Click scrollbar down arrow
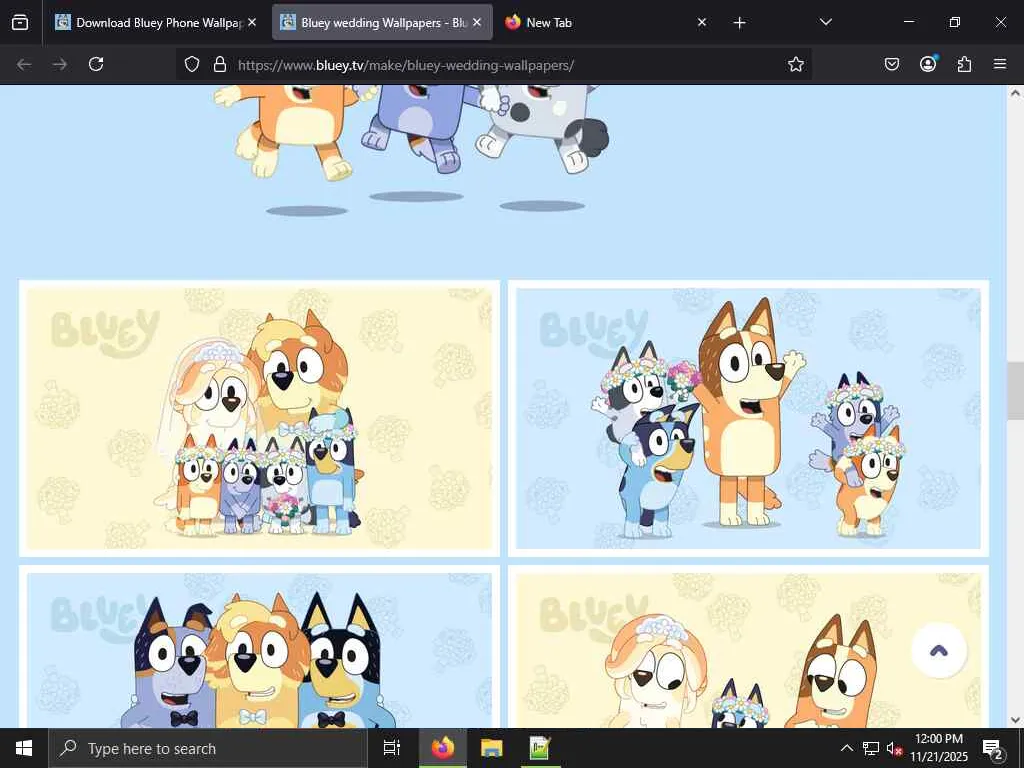The width and height of the screenshot is (1024, 768). click(x=1015, y=720)
